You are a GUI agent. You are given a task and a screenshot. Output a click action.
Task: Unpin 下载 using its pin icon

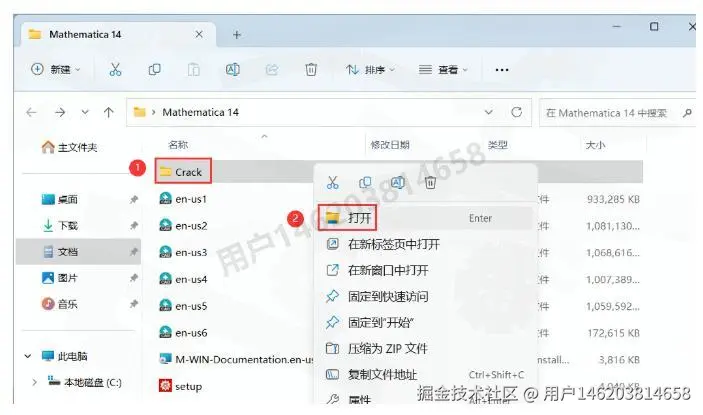click(134, 225)
